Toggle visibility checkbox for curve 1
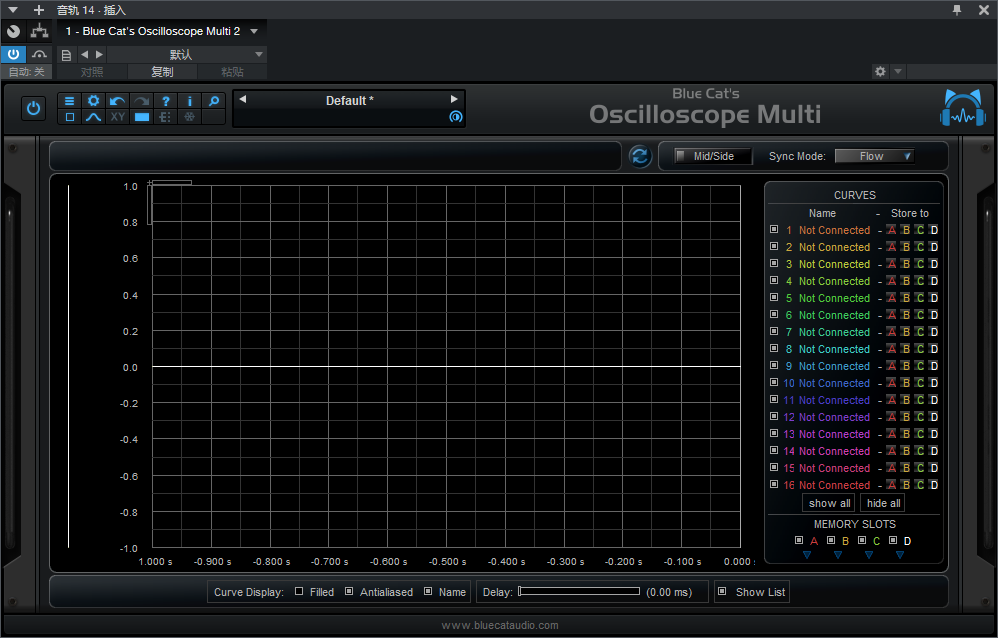The image size is (998, 638). point(774,229)
